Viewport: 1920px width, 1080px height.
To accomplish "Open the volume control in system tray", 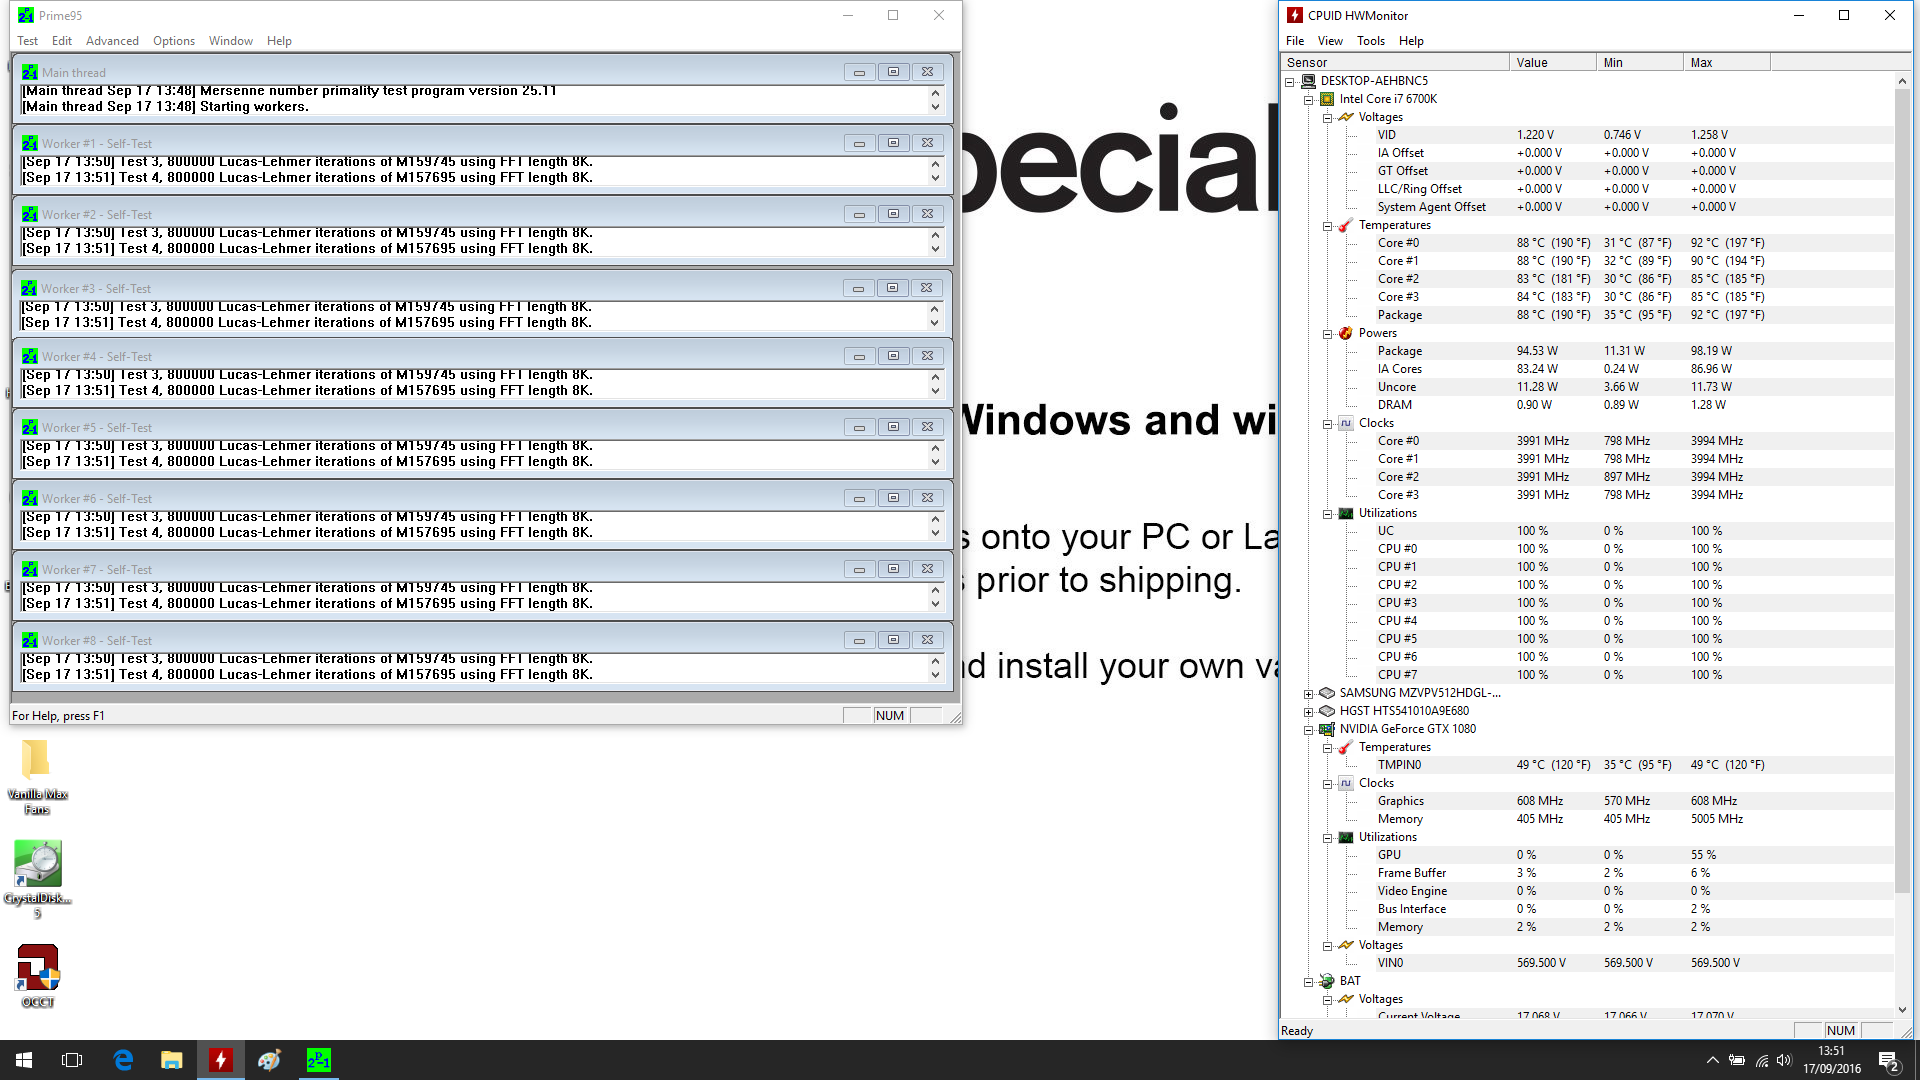I will click(x=1785, y=1060).
